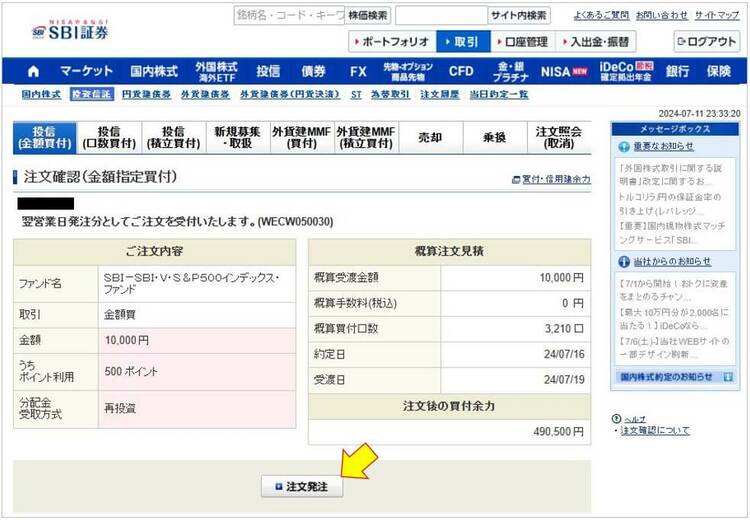
Task: Click 当社からのお知らせ link
Action: click(672, 262)
